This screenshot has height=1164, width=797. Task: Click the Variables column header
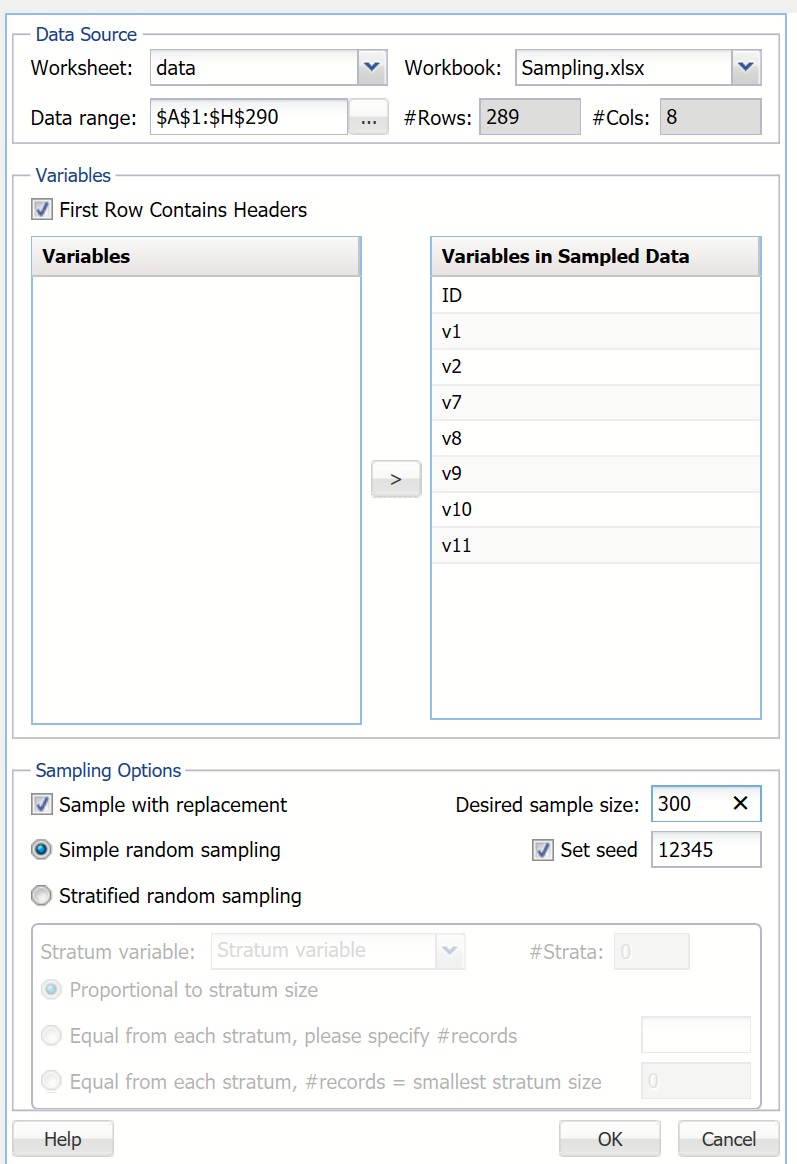(196, 257)
